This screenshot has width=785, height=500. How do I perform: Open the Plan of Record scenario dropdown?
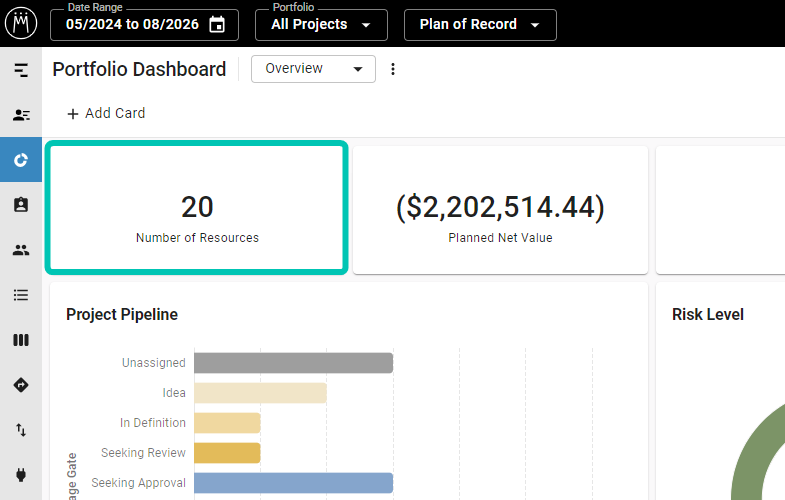480,25
